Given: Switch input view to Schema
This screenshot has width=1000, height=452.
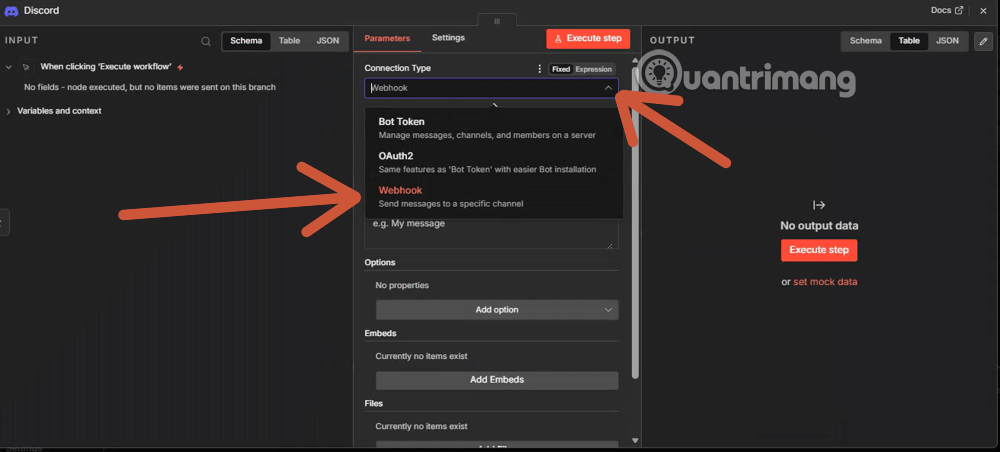Looking at the screenshot, I should [x=246, y=41].
